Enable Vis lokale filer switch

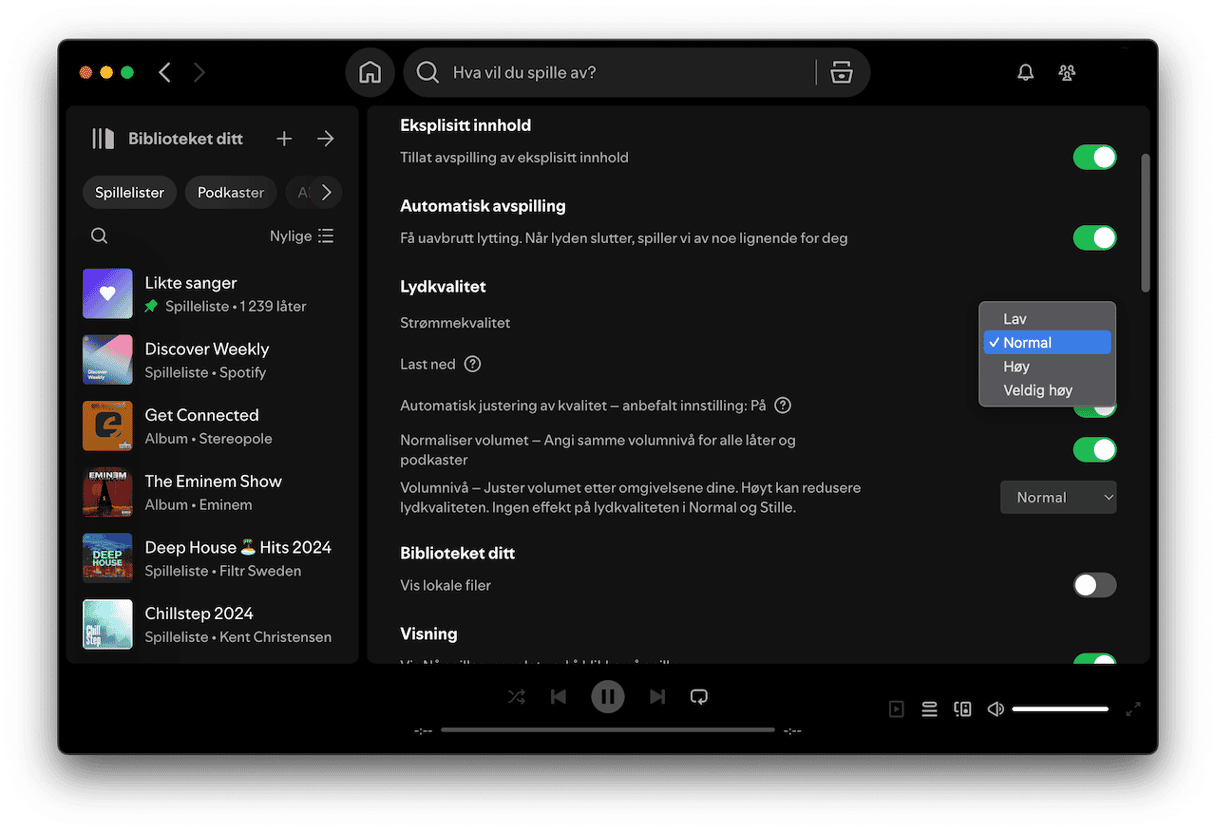(1094, 585)
